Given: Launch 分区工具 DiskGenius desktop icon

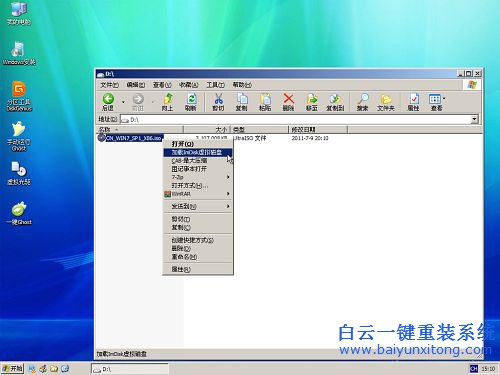Looking at the screenshot, I should pyautogui.click(x=19, y=96).
